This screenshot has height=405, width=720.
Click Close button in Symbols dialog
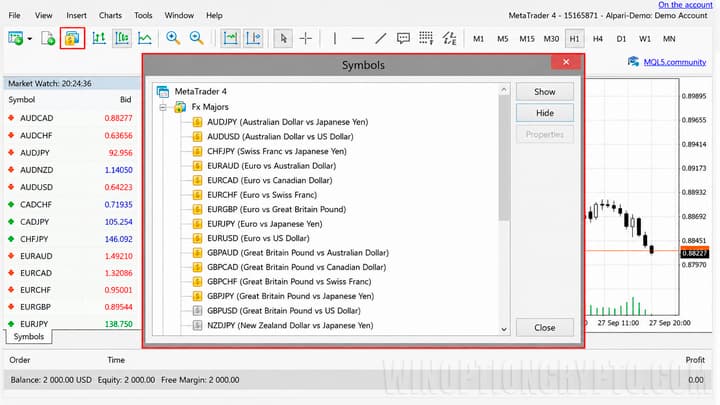click(x=545, y=328)
